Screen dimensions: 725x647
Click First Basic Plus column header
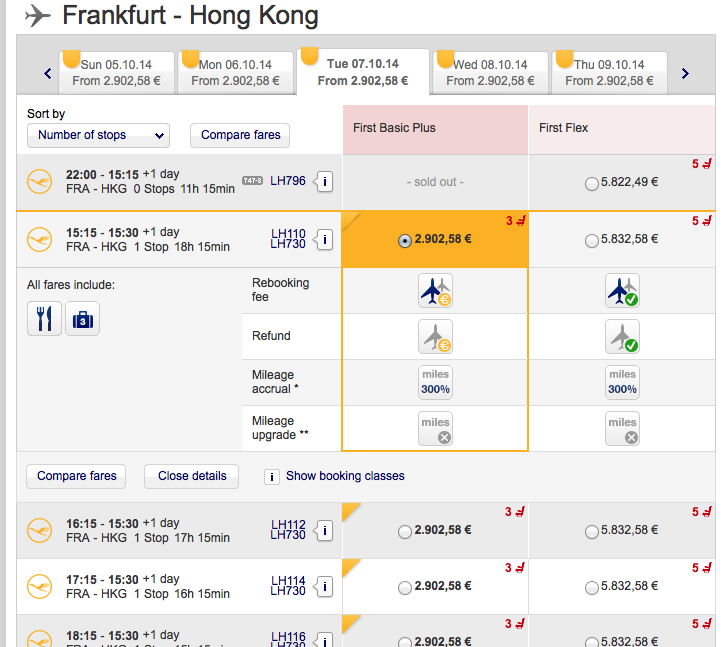(435, 129)
